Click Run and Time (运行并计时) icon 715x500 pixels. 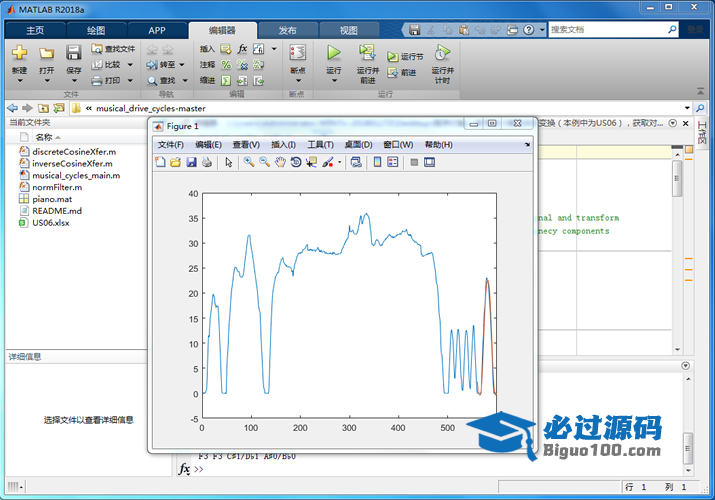(x=442, y=52)
